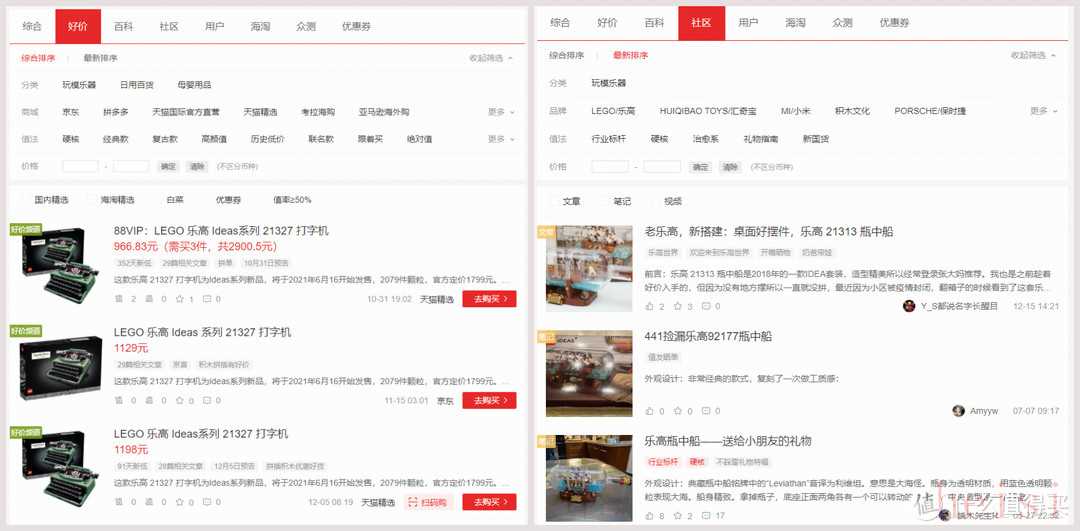Screen dimensions: 1080x531
Task: Click 确定 price button in the 好价 panel
Action: click(x=167, y=166)
